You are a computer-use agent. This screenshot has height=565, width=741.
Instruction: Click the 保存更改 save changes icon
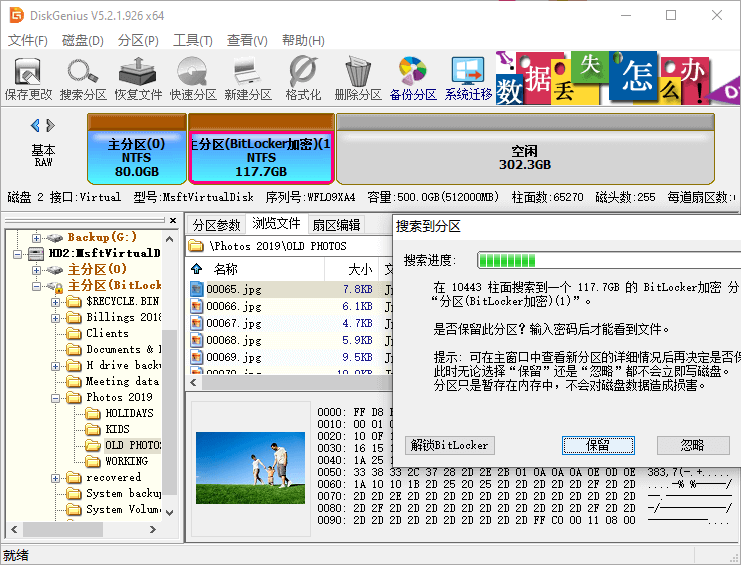(28, 78)
